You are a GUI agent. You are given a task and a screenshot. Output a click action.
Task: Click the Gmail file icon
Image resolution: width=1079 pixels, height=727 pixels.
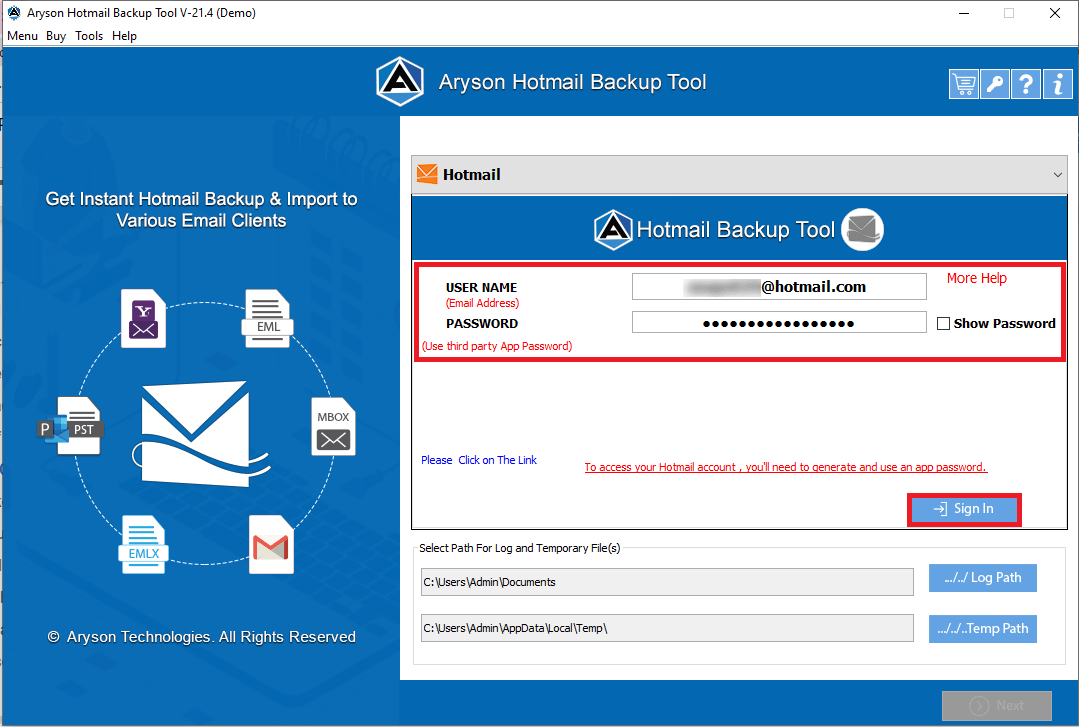click(271, 545)
